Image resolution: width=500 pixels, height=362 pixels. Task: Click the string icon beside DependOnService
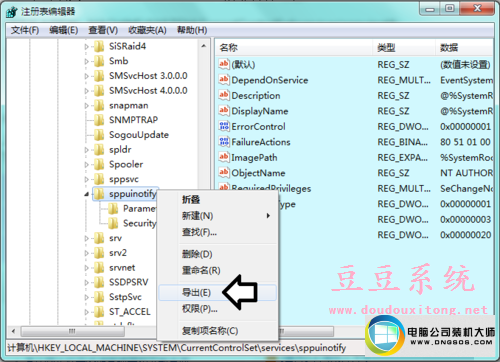[x=224, y=79]
